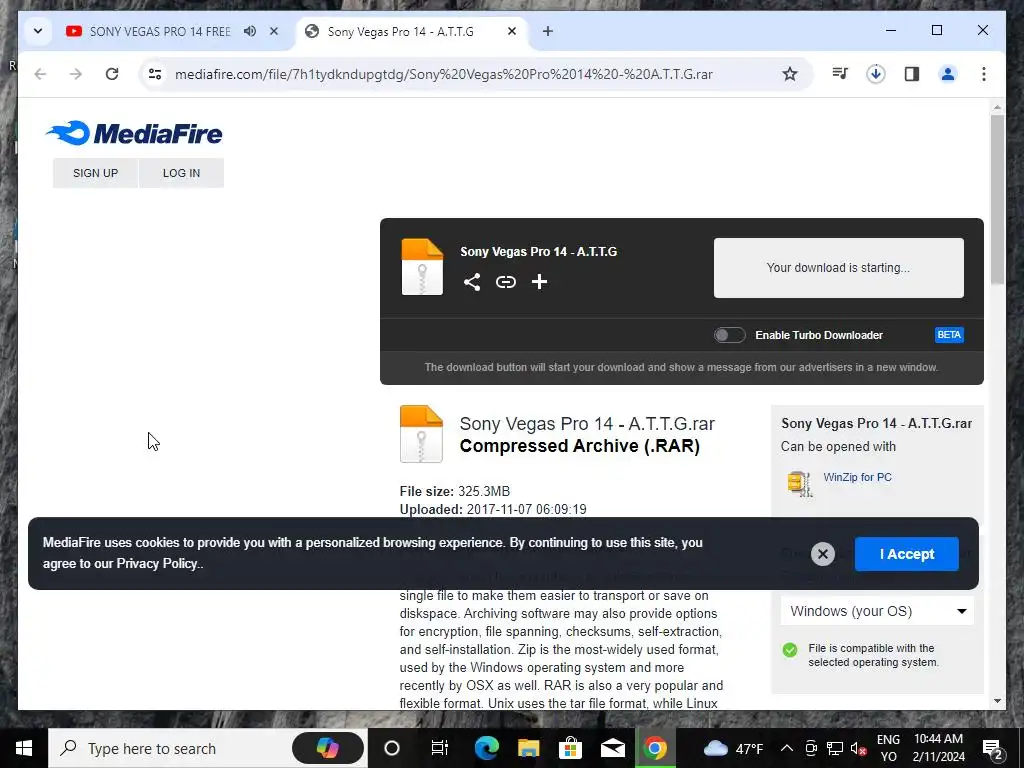Click the address bar URL

[x=443, y=74]
